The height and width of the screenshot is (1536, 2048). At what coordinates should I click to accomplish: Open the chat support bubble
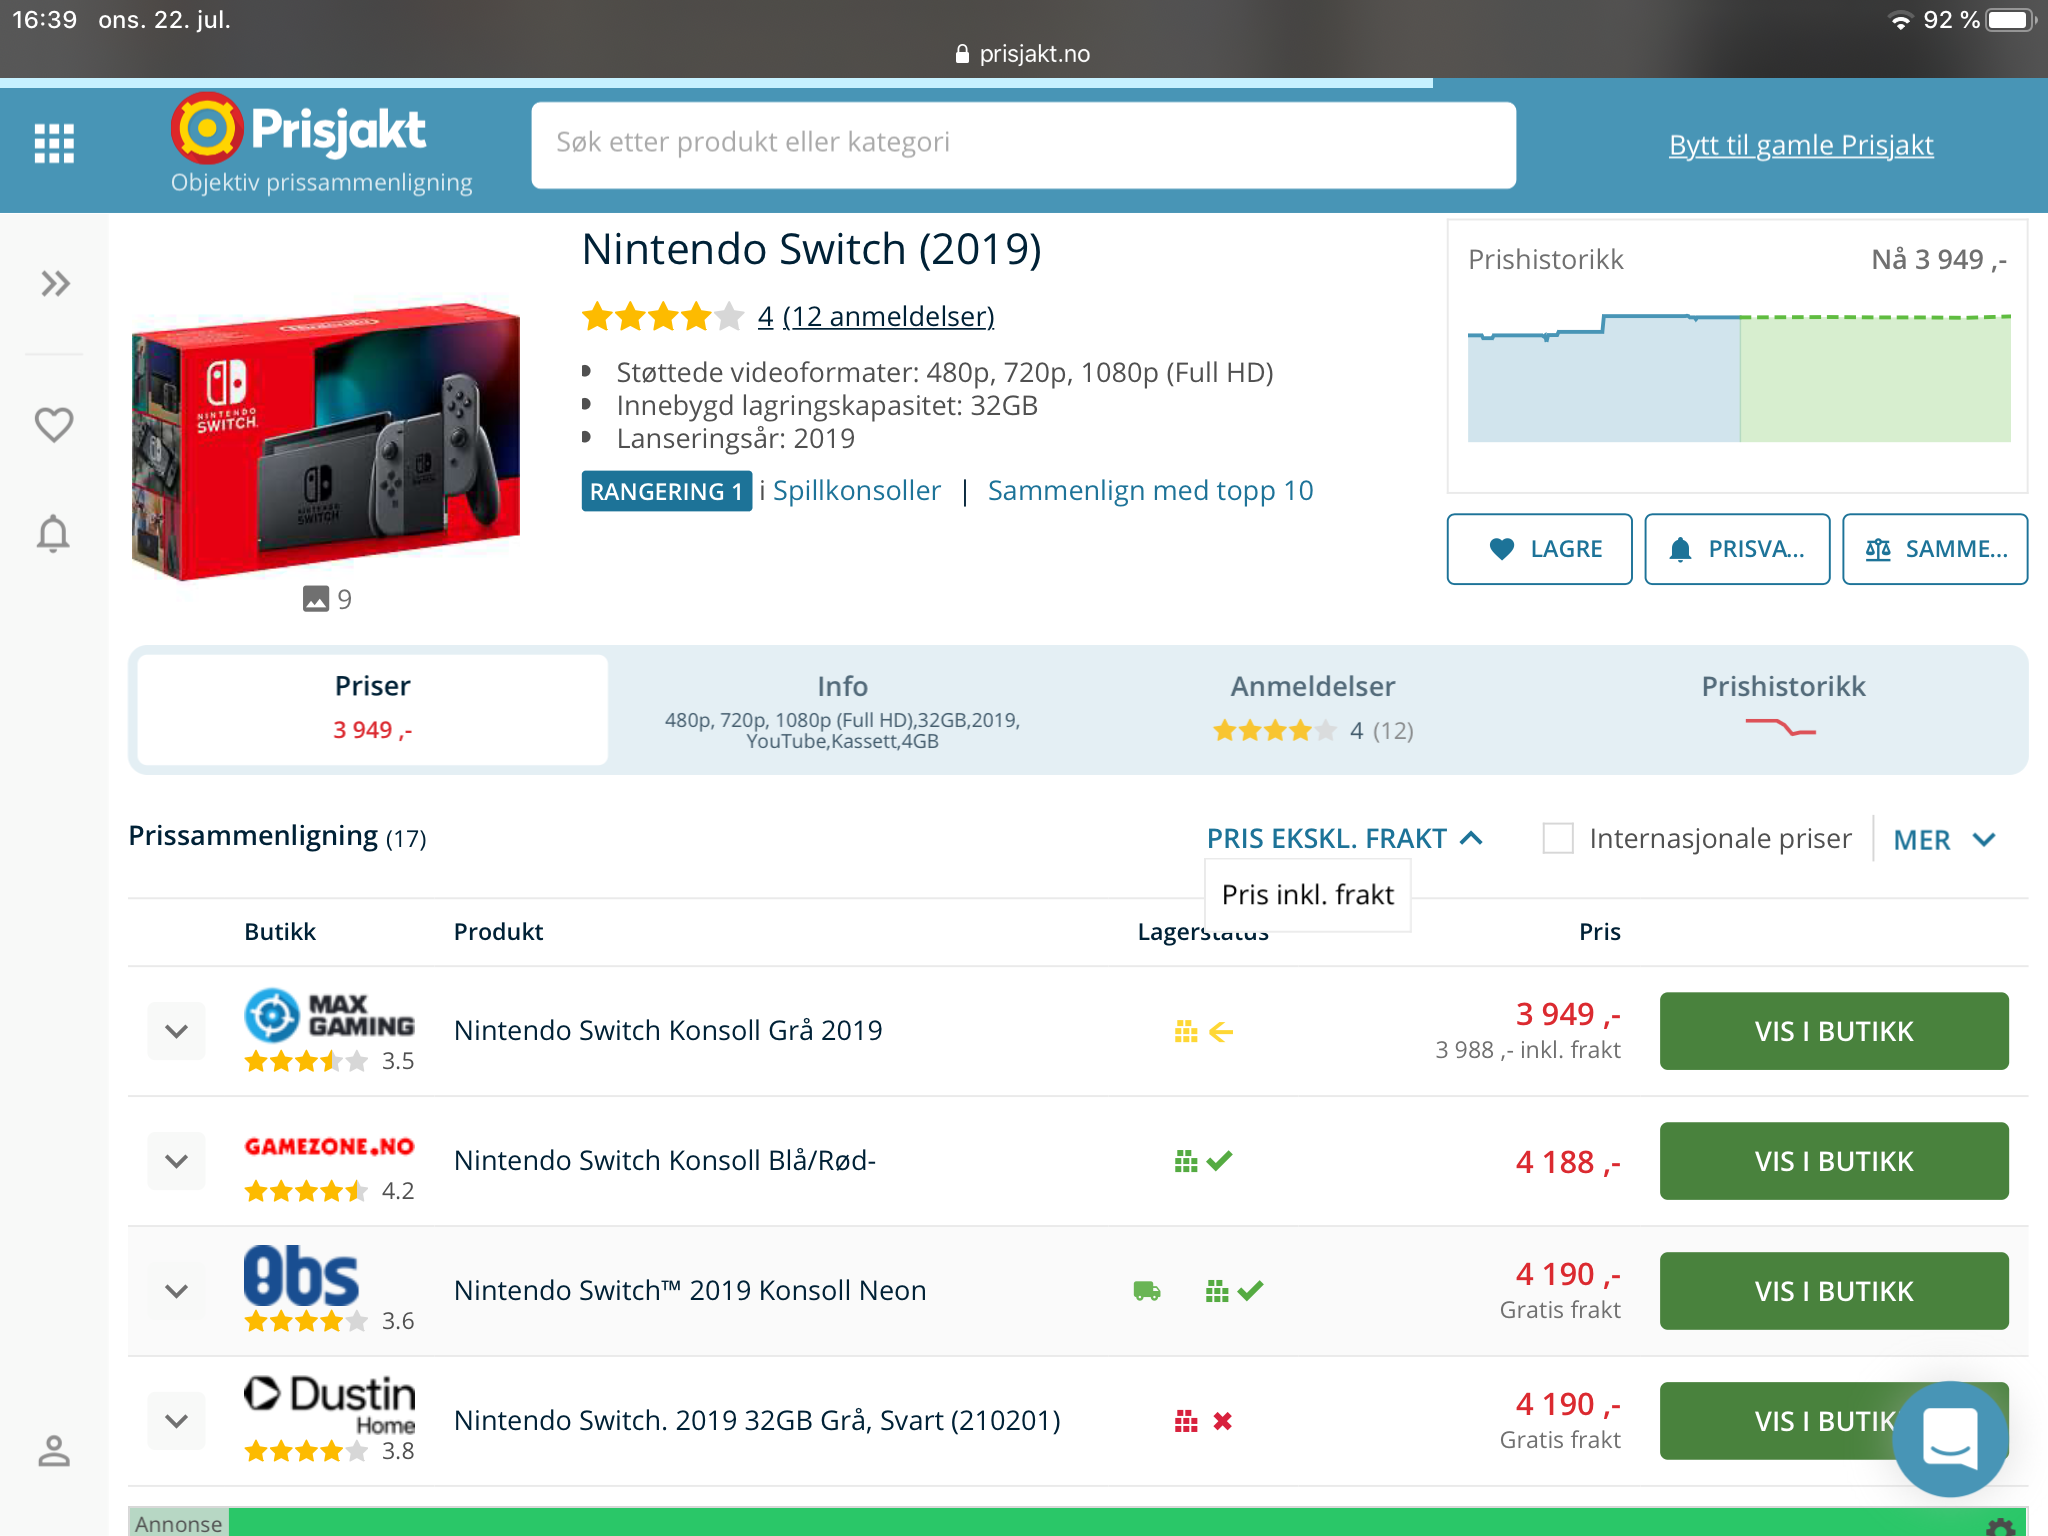click(1950, 1438)
